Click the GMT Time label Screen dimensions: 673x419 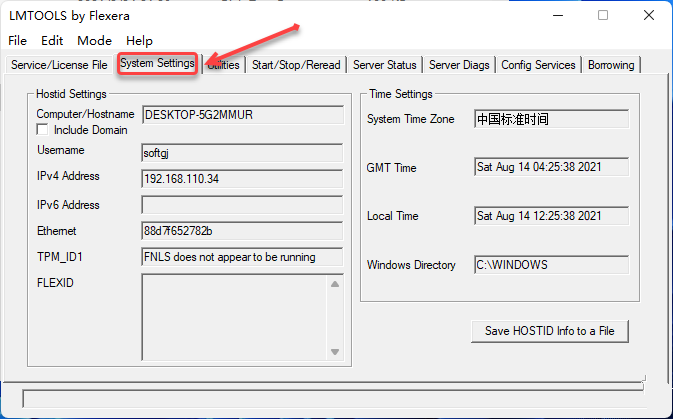pyautogui.click(x=391, y=168)
